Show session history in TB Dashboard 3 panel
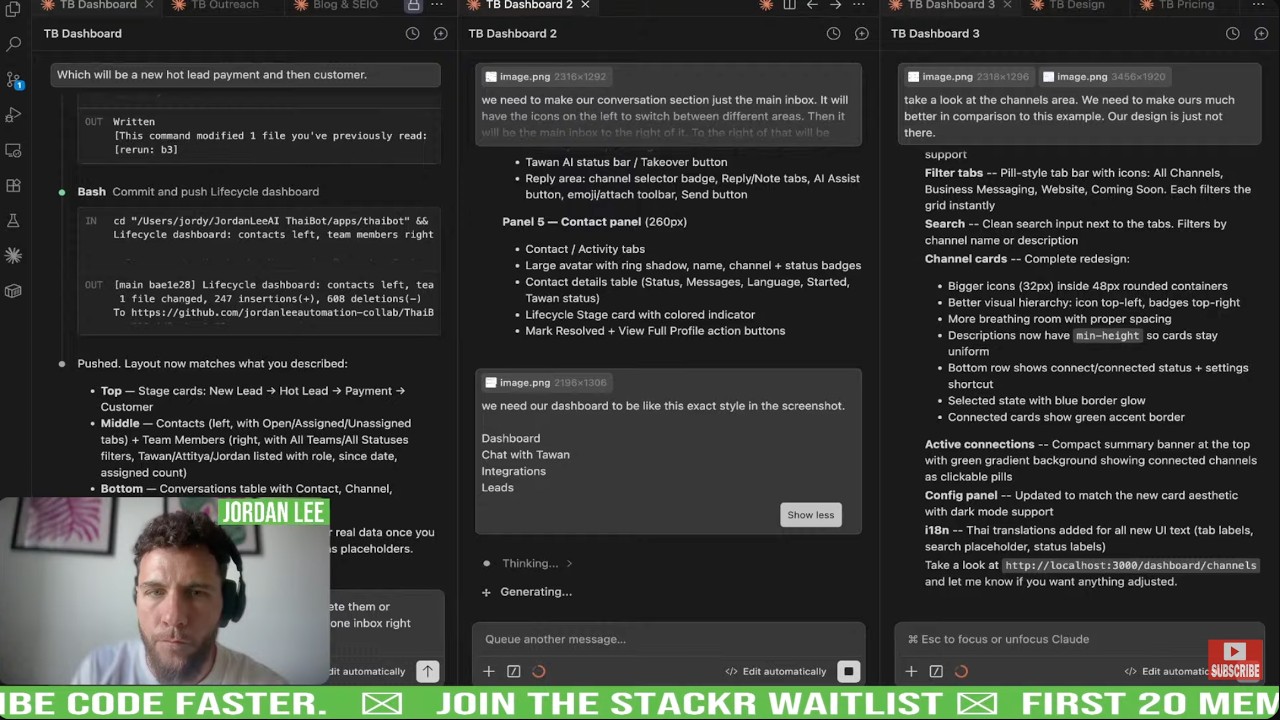Screen dimensions: 1280x720 (x=1232, y=33)
